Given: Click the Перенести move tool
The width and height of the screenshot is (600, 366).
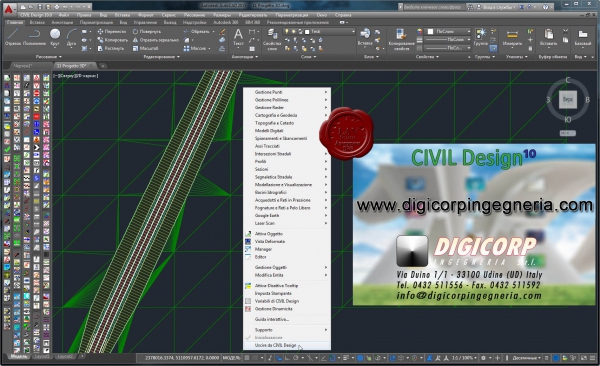Looking at the screenshot, I should (111, 31).
